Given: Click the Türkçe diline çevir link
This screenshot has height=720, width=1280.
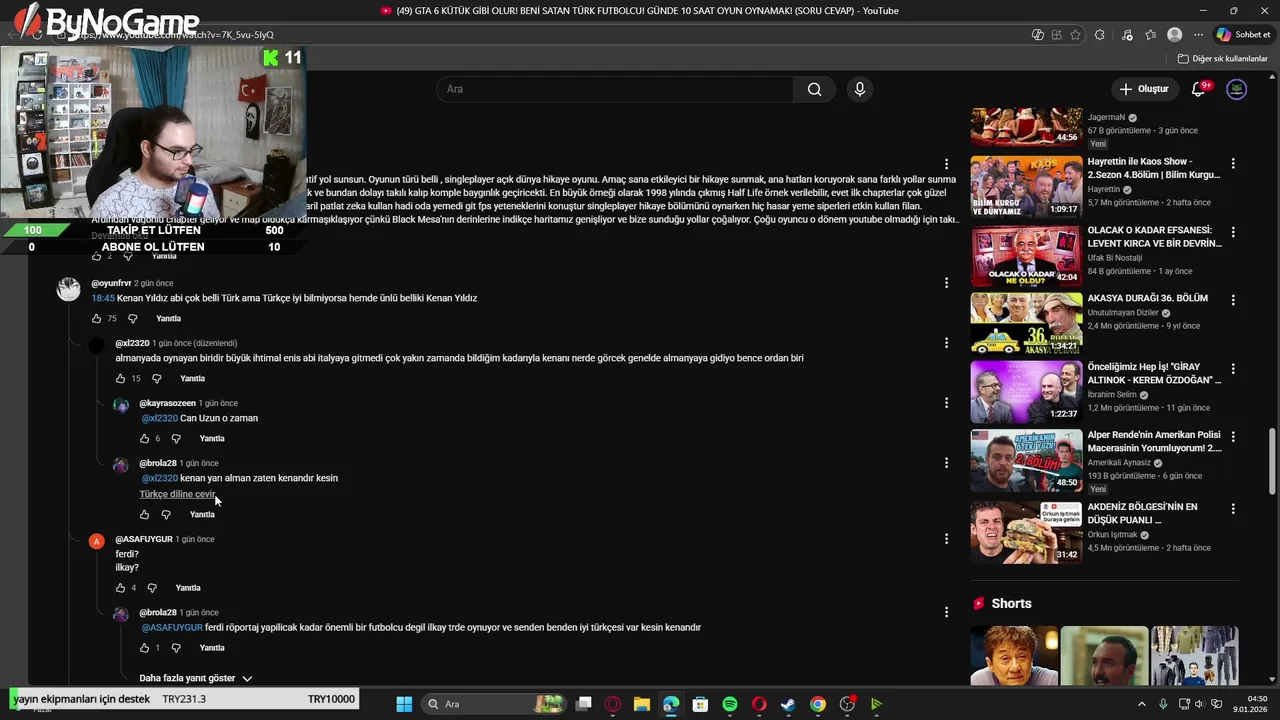Looking at the screenshot, I should pyautogui.click(x=177, y=494).
